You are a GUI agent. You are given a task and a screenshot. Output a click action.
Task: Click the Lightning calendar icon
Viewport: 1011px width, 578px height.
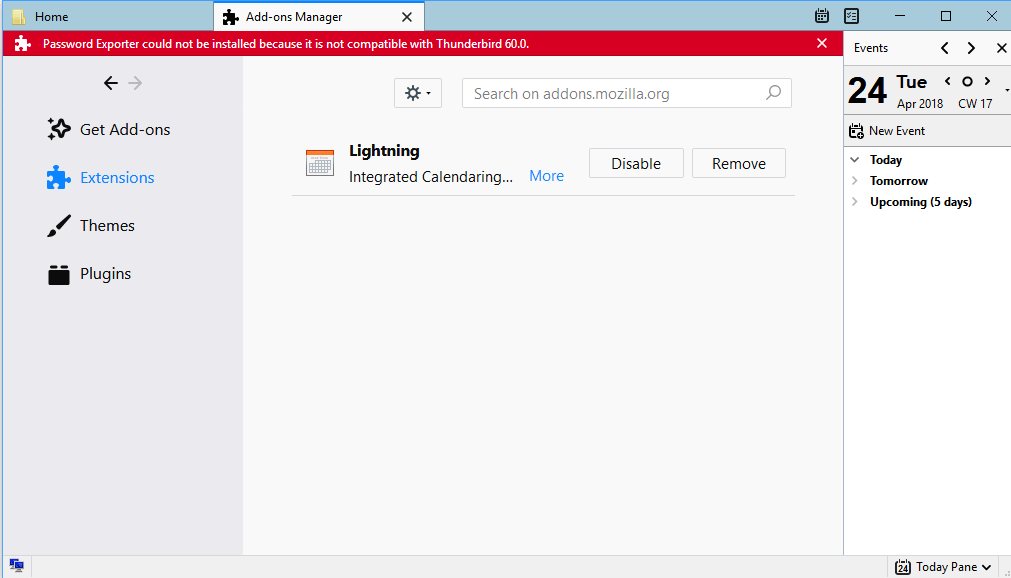[x=320, y=163]
